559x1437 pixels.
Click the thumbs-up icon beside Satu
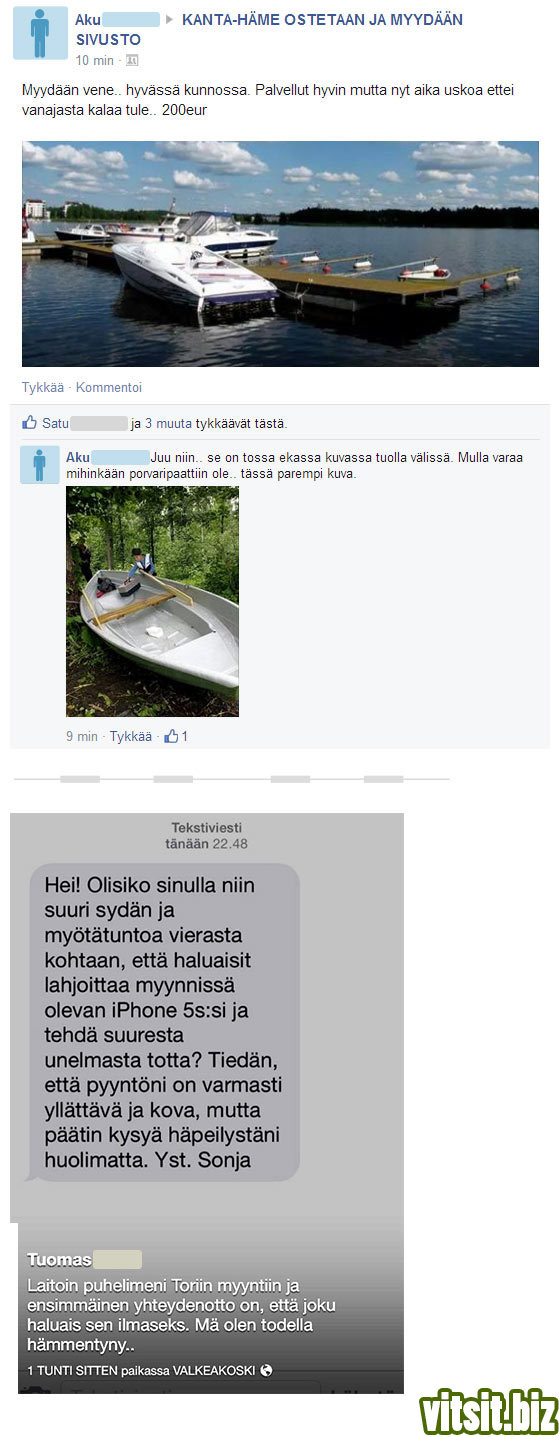29,423
